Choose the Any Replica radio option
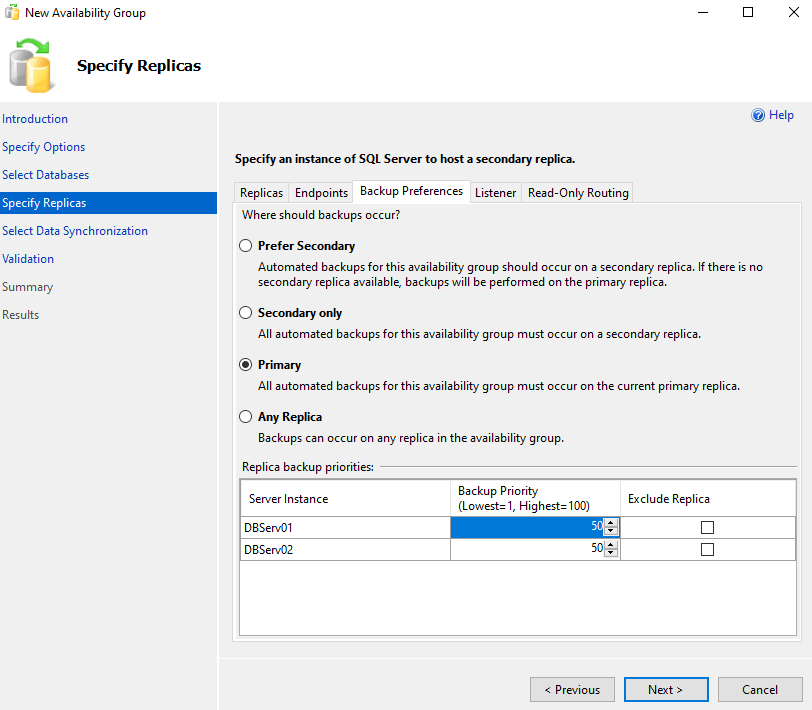Screen dimensions: 812x710 [x=246, y=417]
